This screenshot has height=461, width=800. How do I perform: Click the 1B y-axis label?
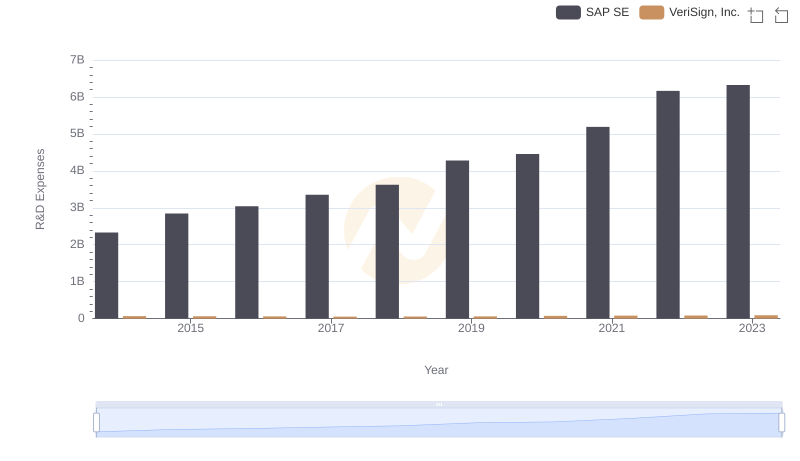pyautogui.click(x=77, y=281)
